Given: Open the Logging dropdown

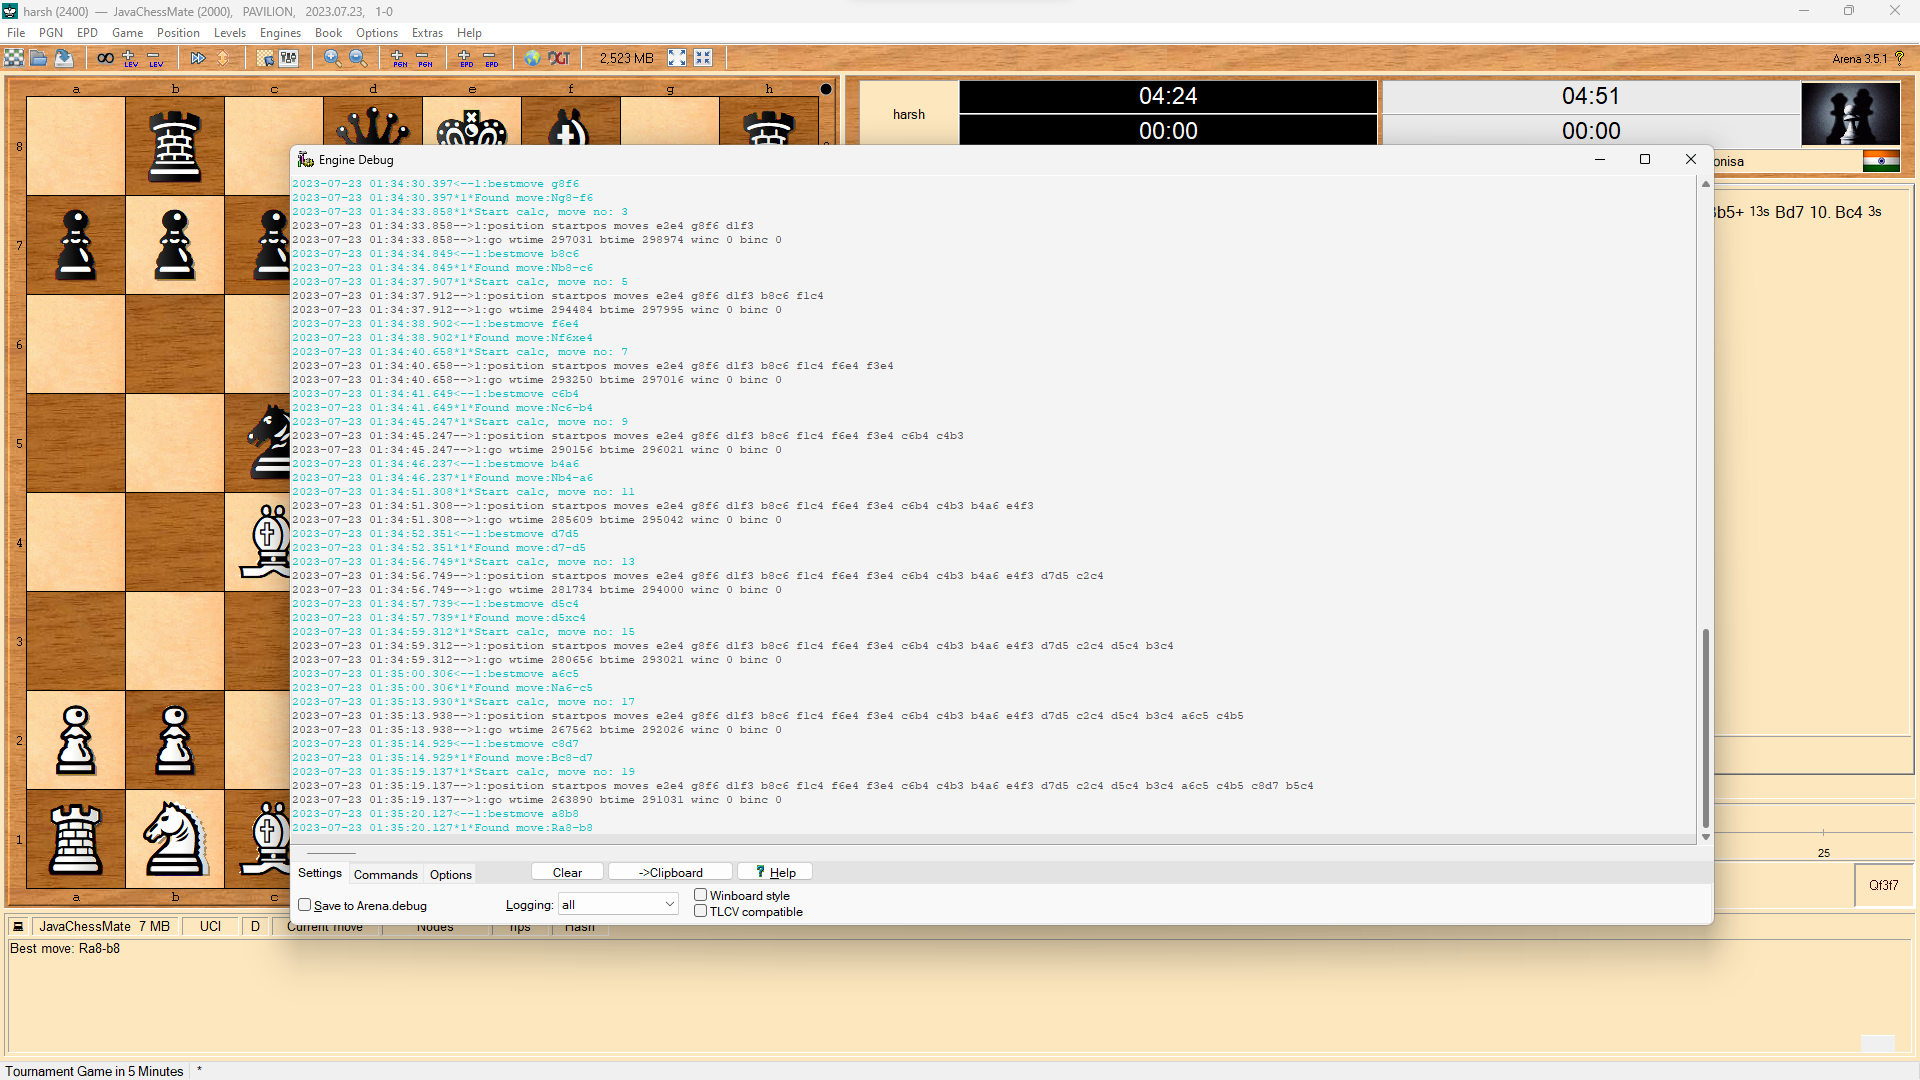Looking at the screenshot, I should (x=618, y=905).
